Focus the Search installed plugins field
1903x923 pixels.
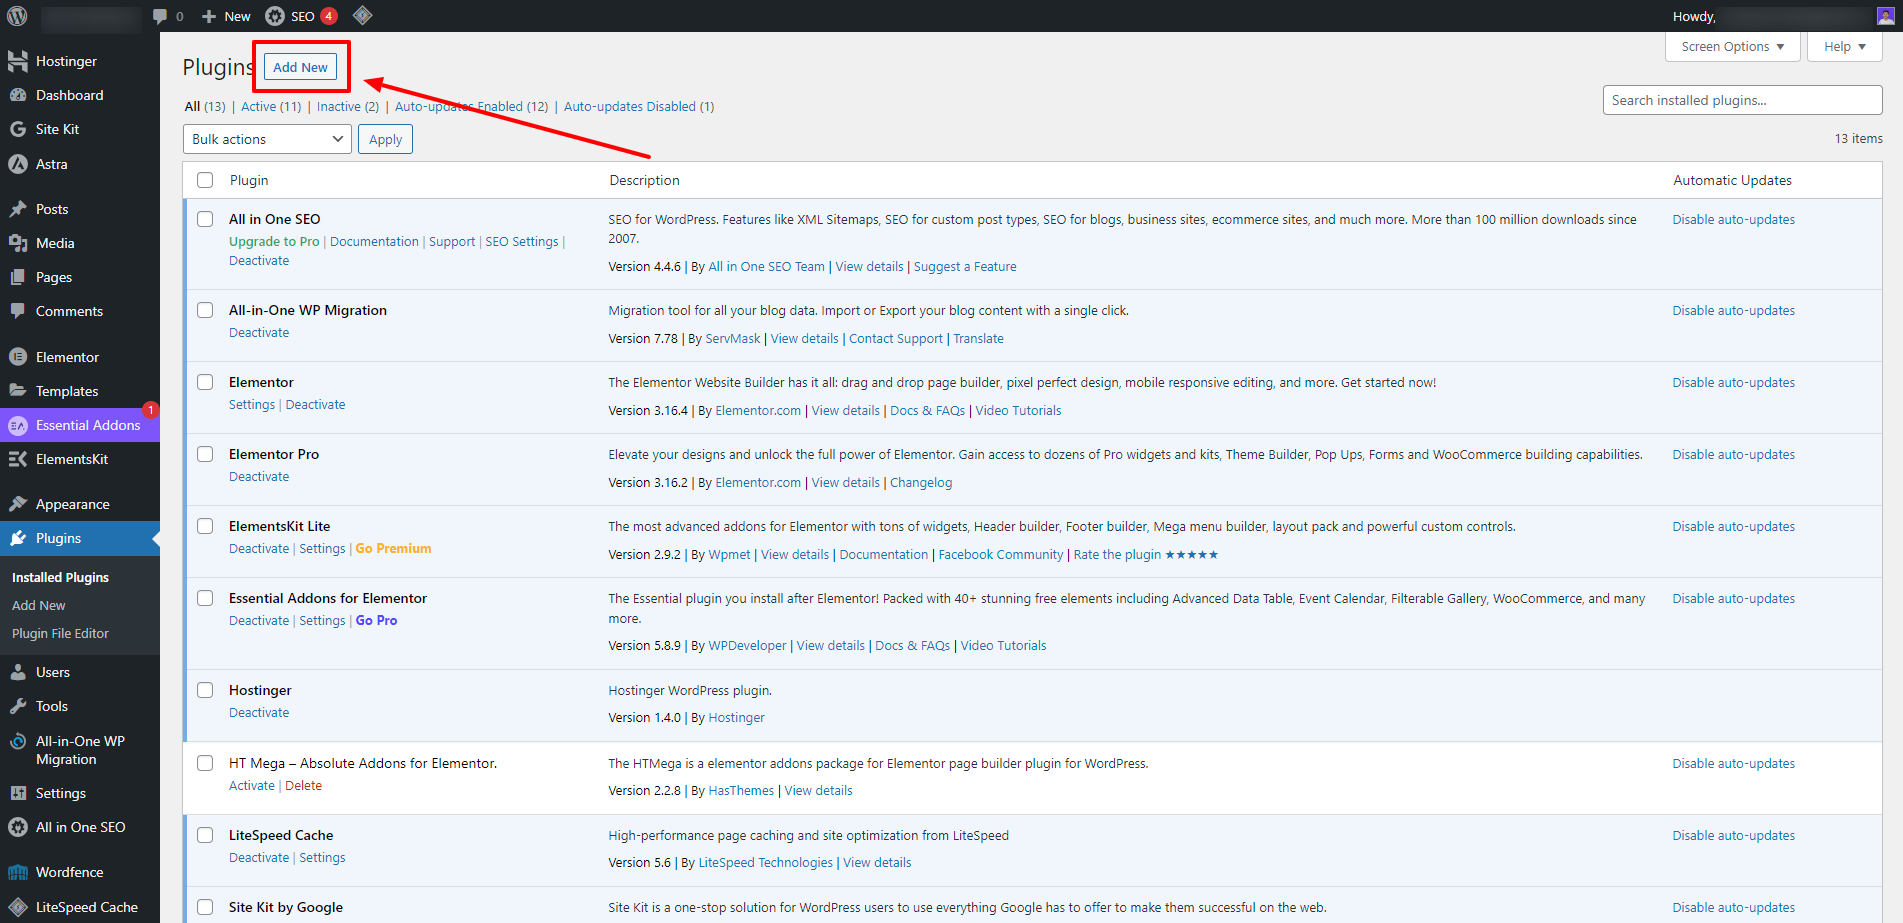(1742, 100)
